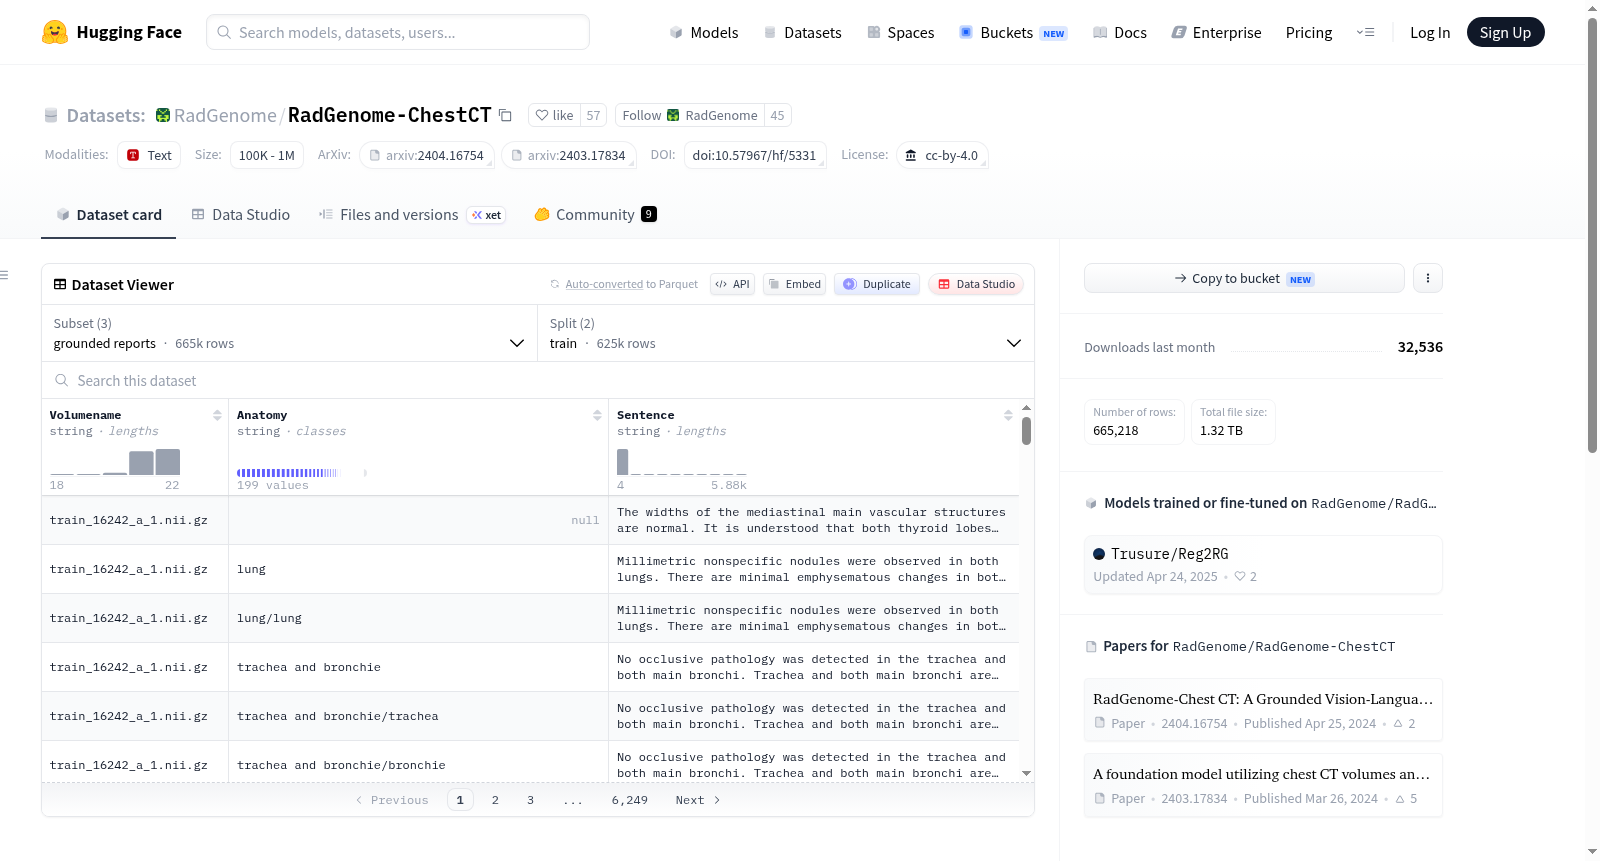Viewport: 1600px width, 861px height.
Task: Click the dataset table vertical scrollbar
Action: (x=1026, y=431)
